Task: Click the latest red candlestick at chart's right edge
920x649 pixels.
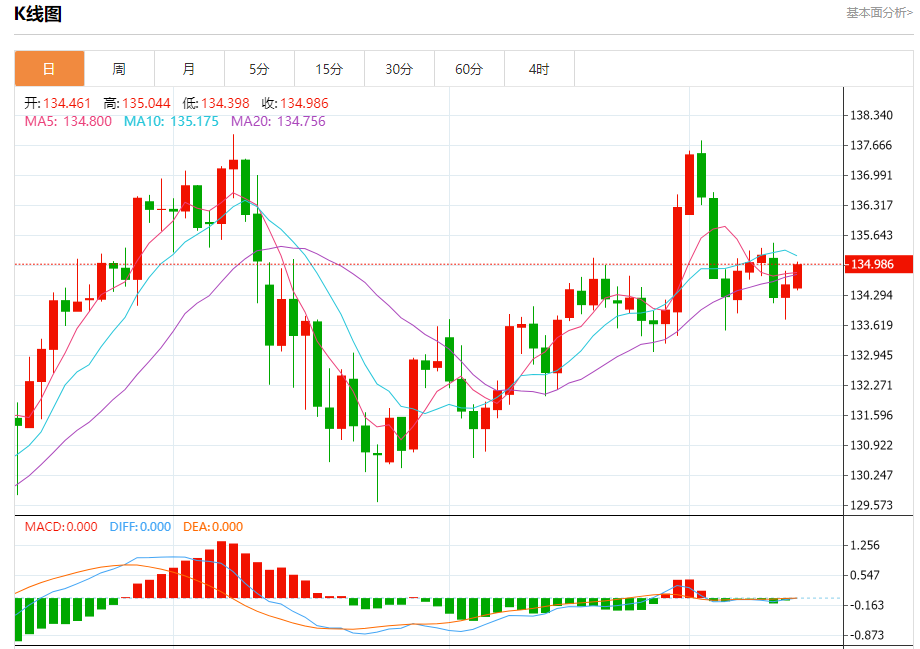Action: coord(797,276)
